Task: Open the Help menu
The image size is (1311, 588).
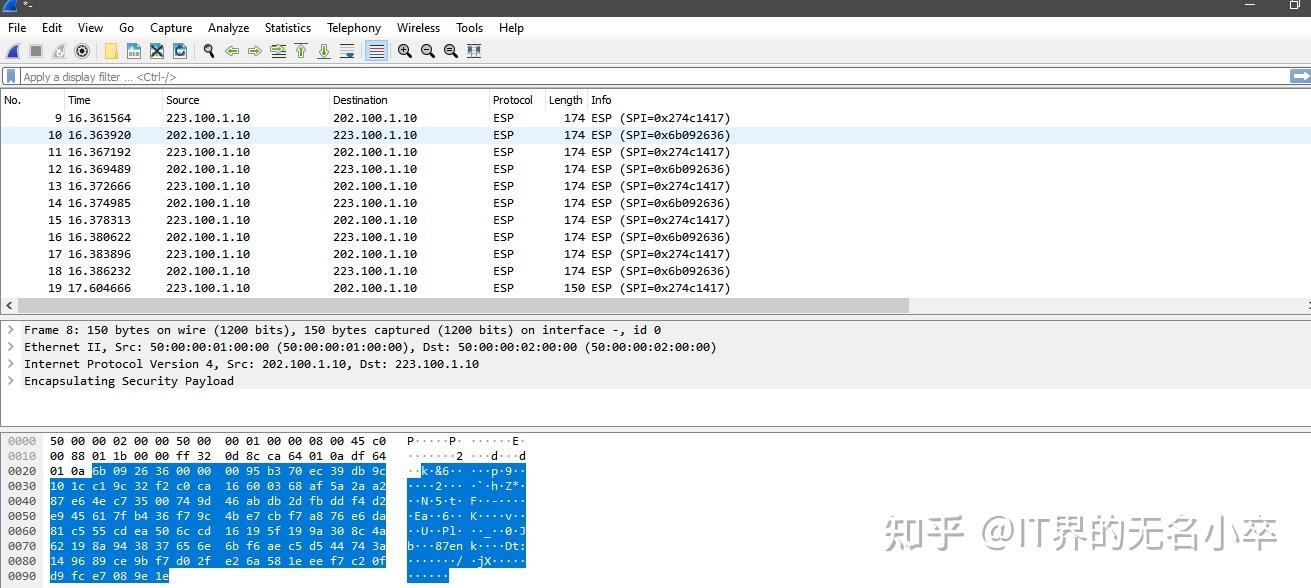Action: (x=511, y=28)
